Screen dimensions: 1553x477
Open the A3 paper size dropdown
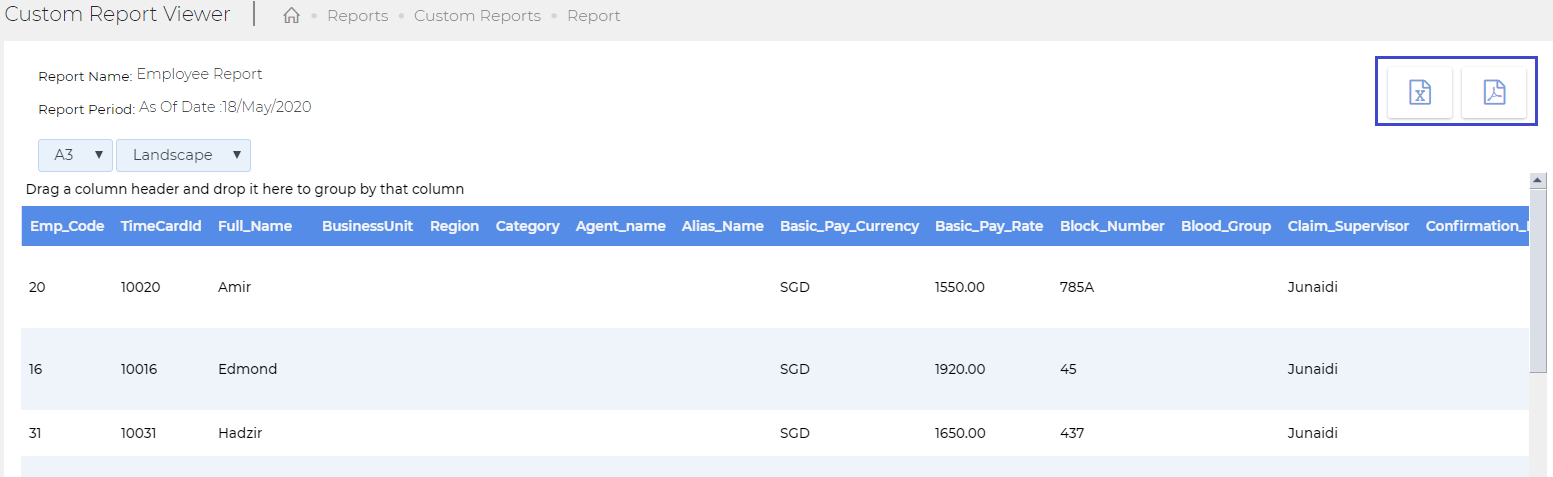(x=75, y=155)
